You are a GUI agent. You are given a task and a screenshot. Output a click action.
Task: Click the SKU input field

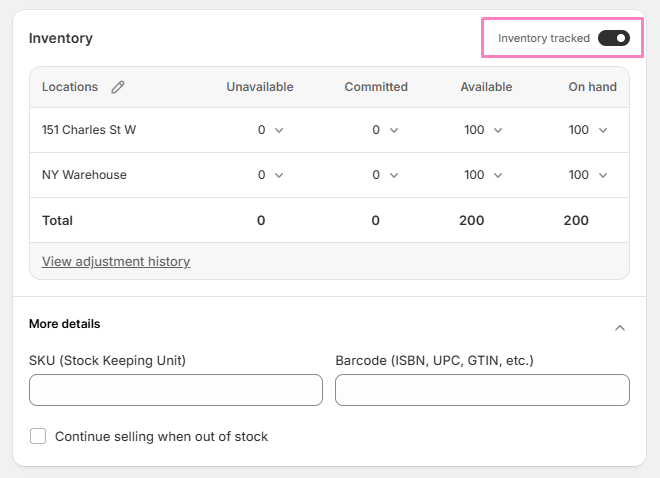click(176, 390)
